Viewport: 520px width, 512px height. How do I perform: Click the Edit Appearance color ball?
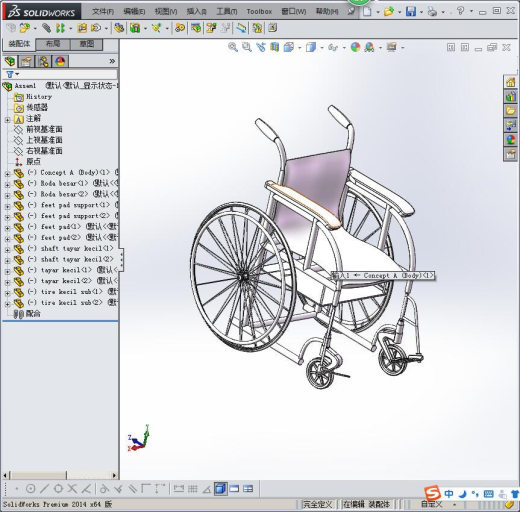click(x=355, y=47)
